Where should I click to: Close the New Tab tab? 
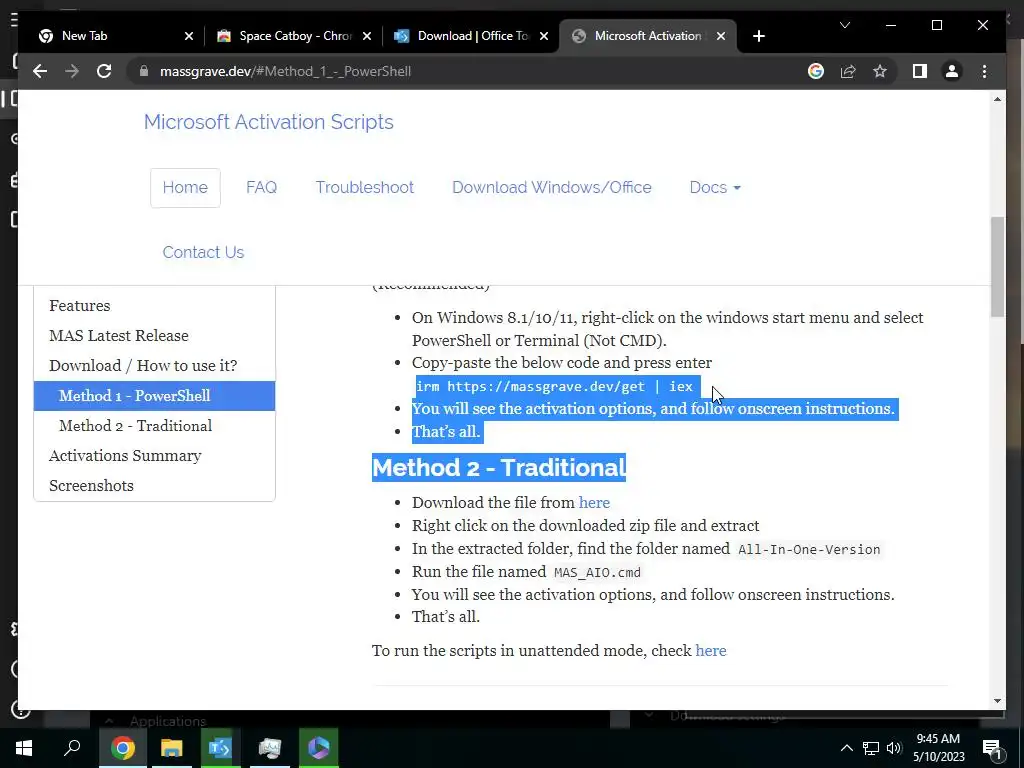[189, 36]
